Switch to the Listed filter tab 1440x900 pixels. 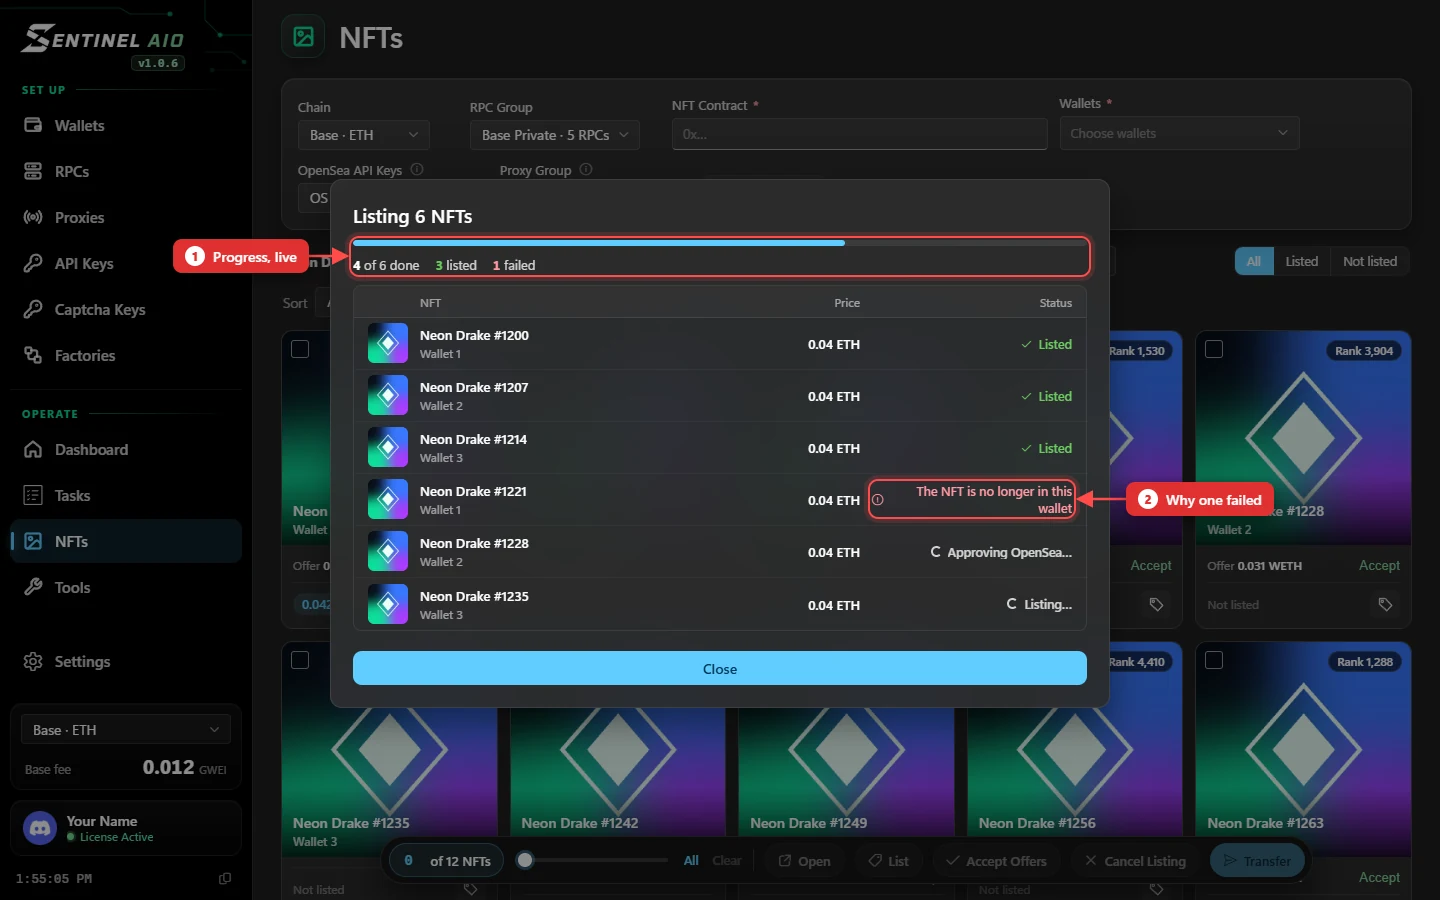click(x=1302, y=261)
